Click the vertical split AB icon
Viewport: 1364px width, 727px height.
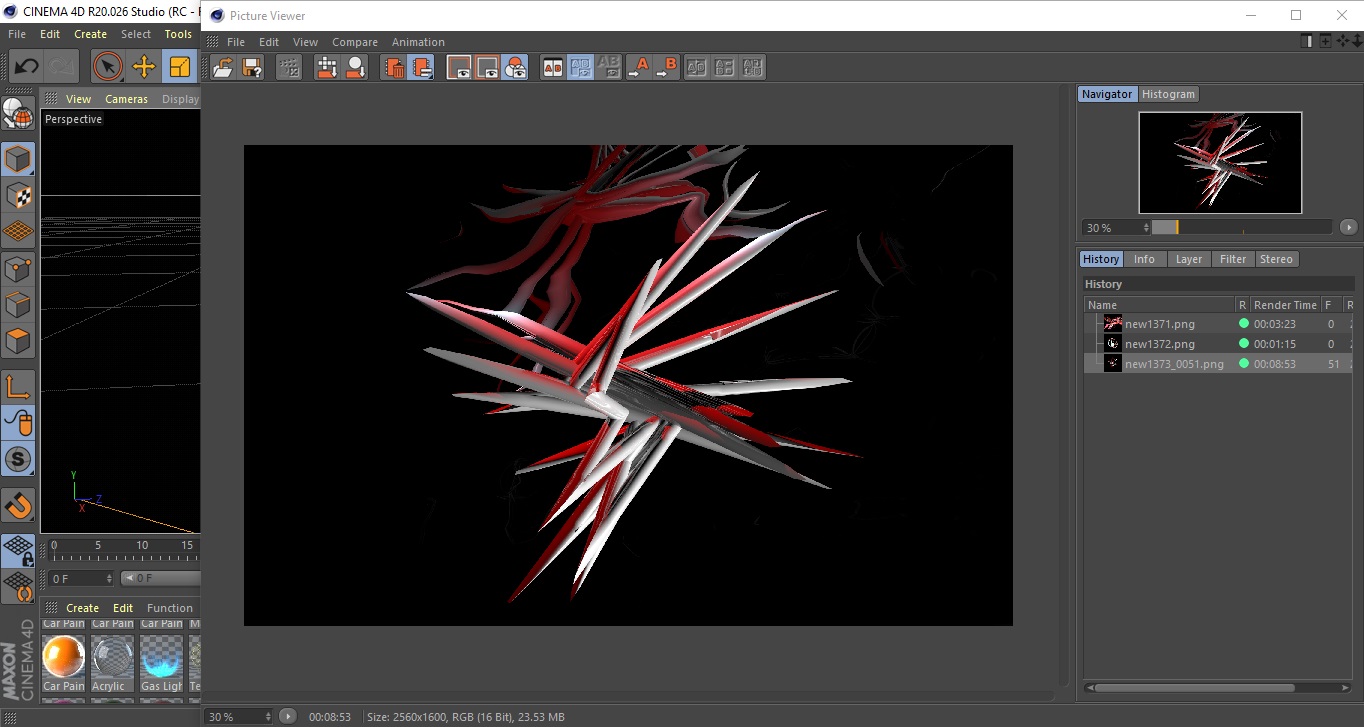pyautogui.click(x=697, y=67)
